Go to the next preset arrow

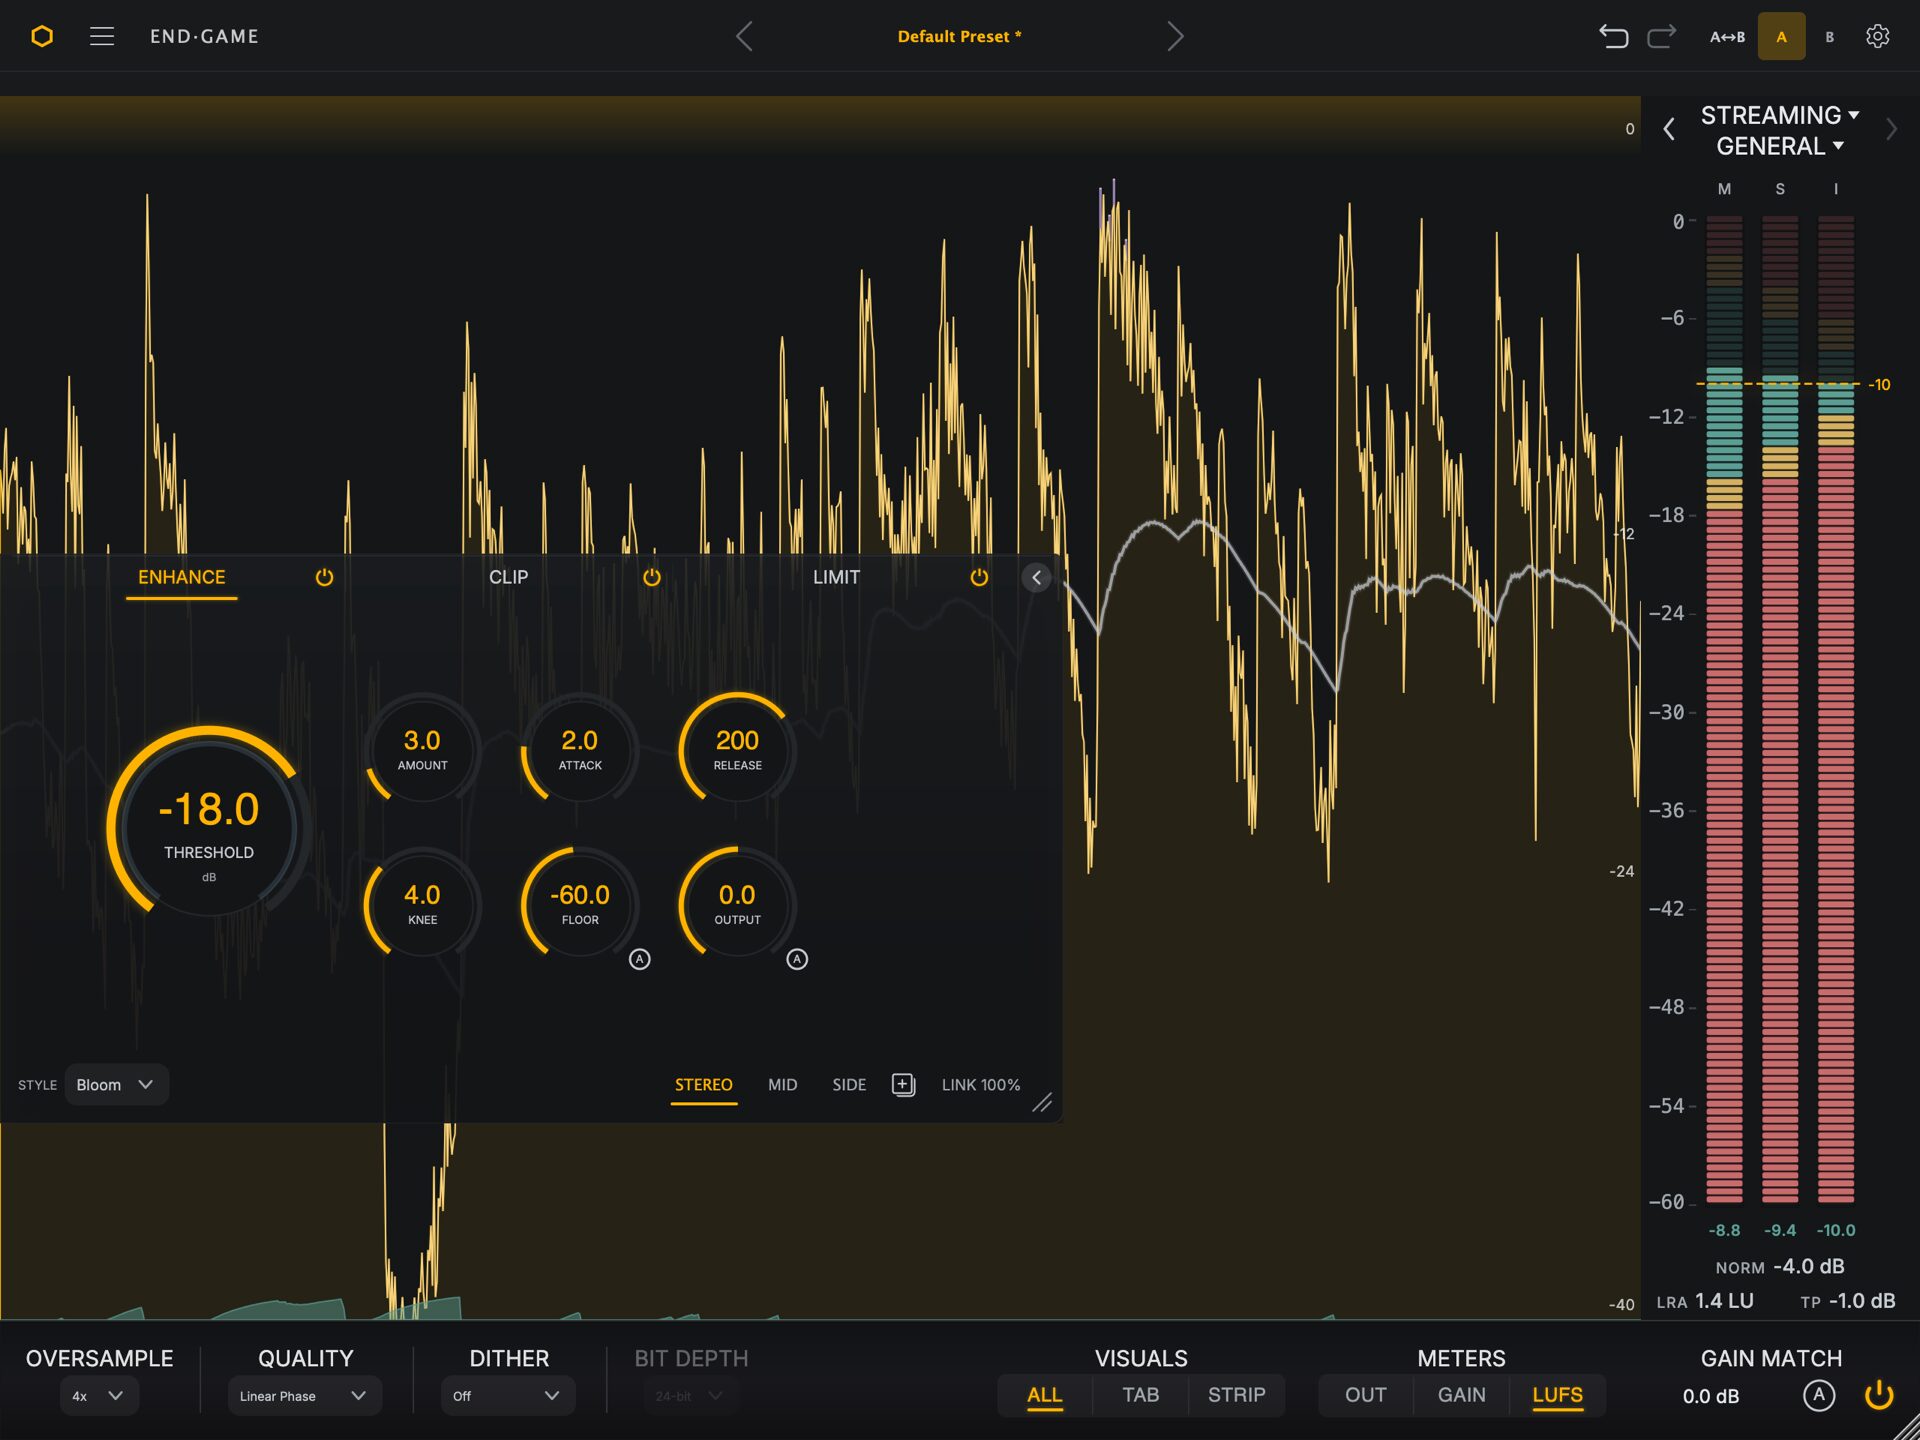(x=1175, y=37)
